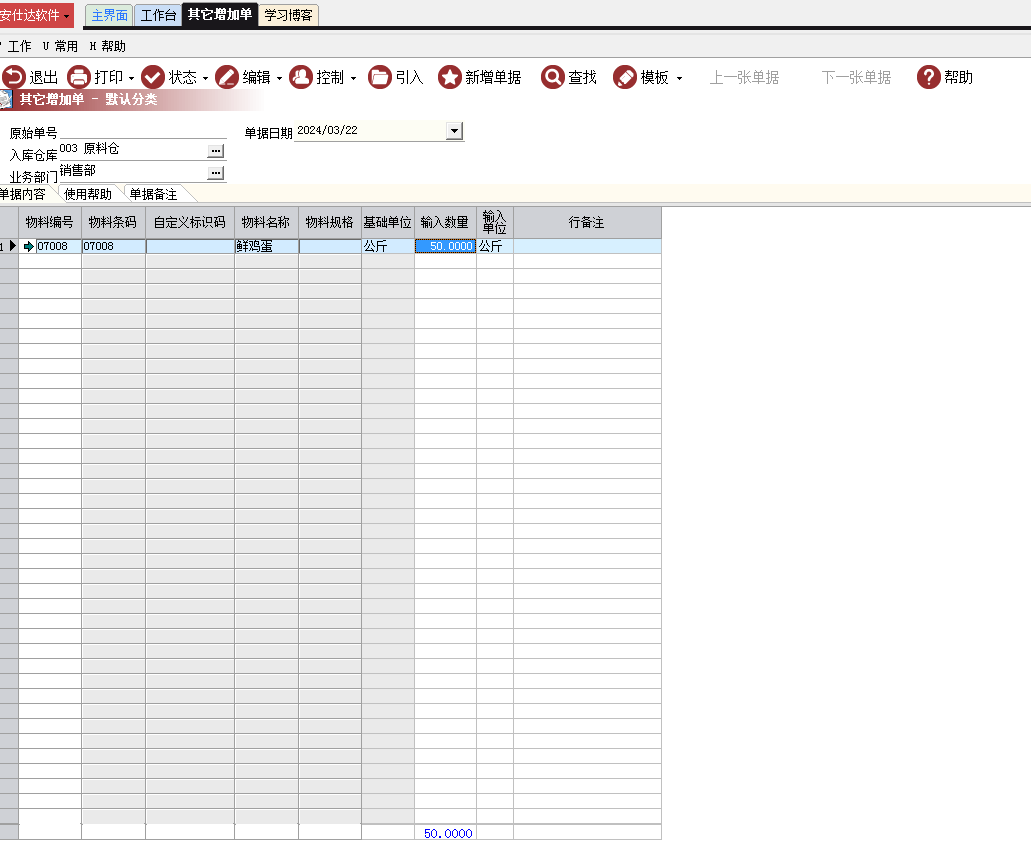Click the 退出 exit icon
The width and height of the screenshot is (1031, 845).
14,77
